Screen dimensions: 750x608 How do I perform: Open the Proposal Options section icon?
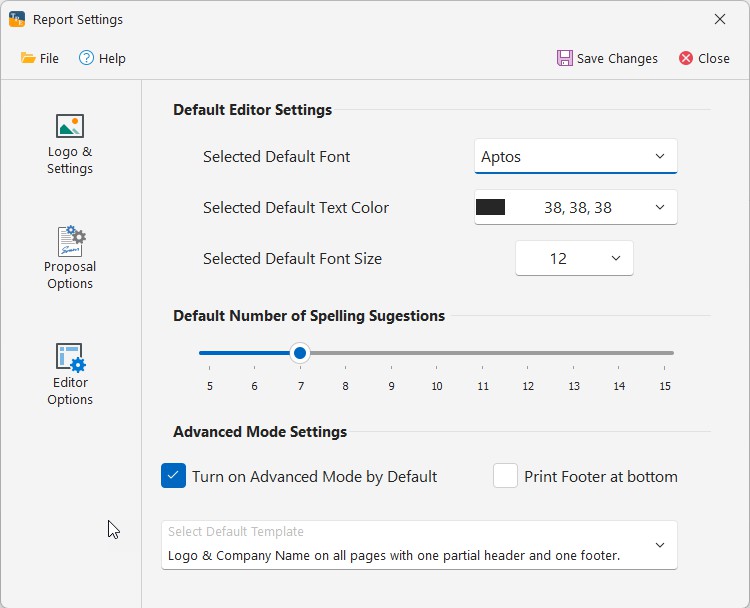71,241
